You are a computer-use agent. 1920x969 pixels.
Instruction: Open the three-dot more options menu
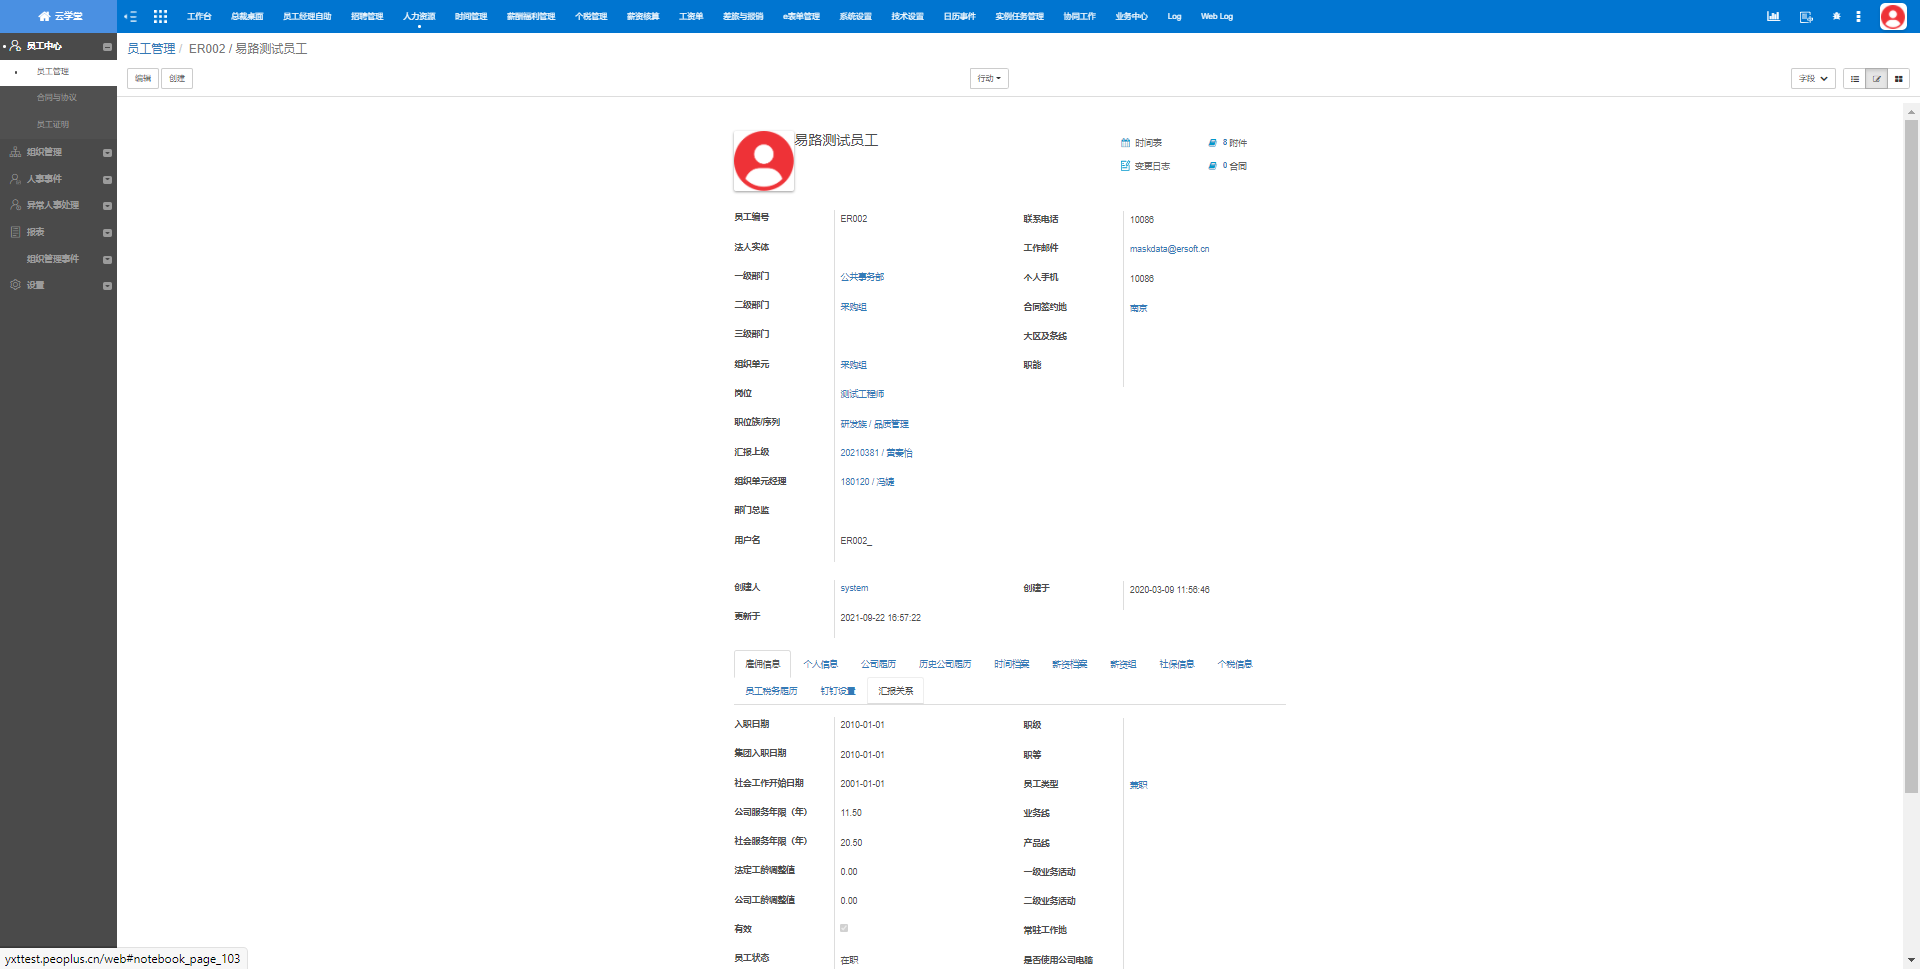point(1858,17)
